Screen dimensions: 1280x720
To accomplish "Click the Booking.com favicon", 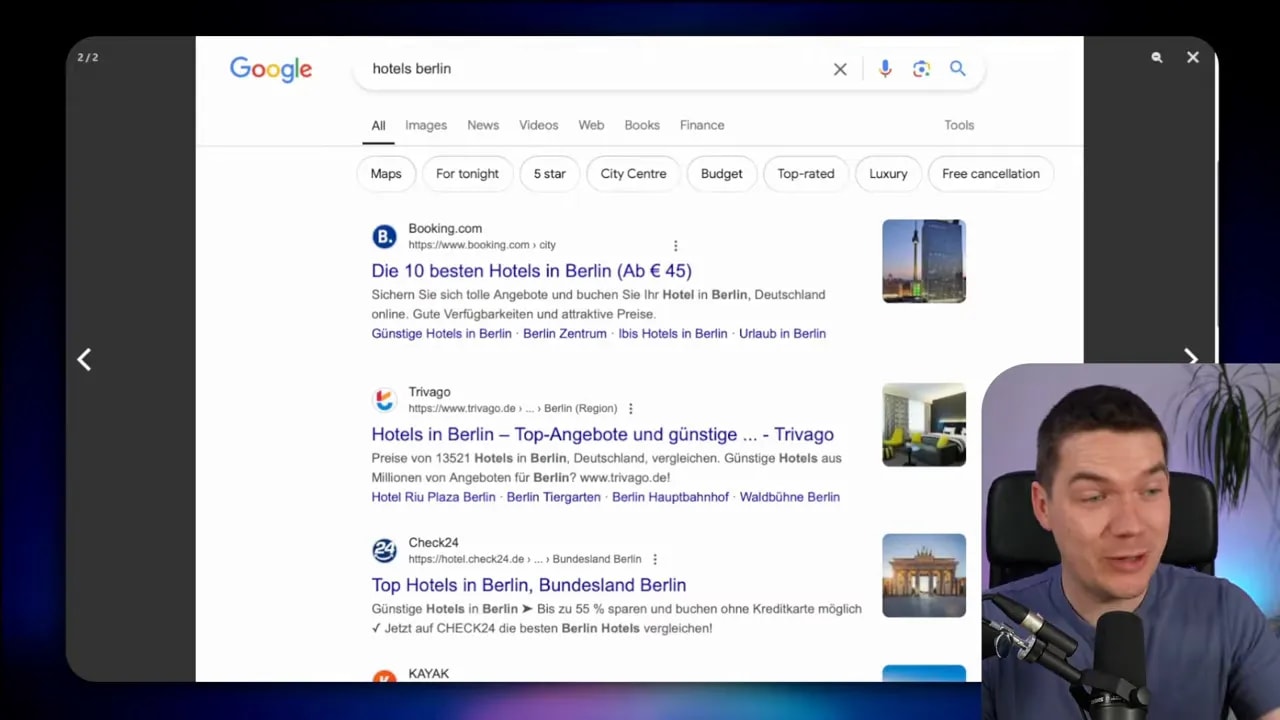I will (x=384, y=237).
